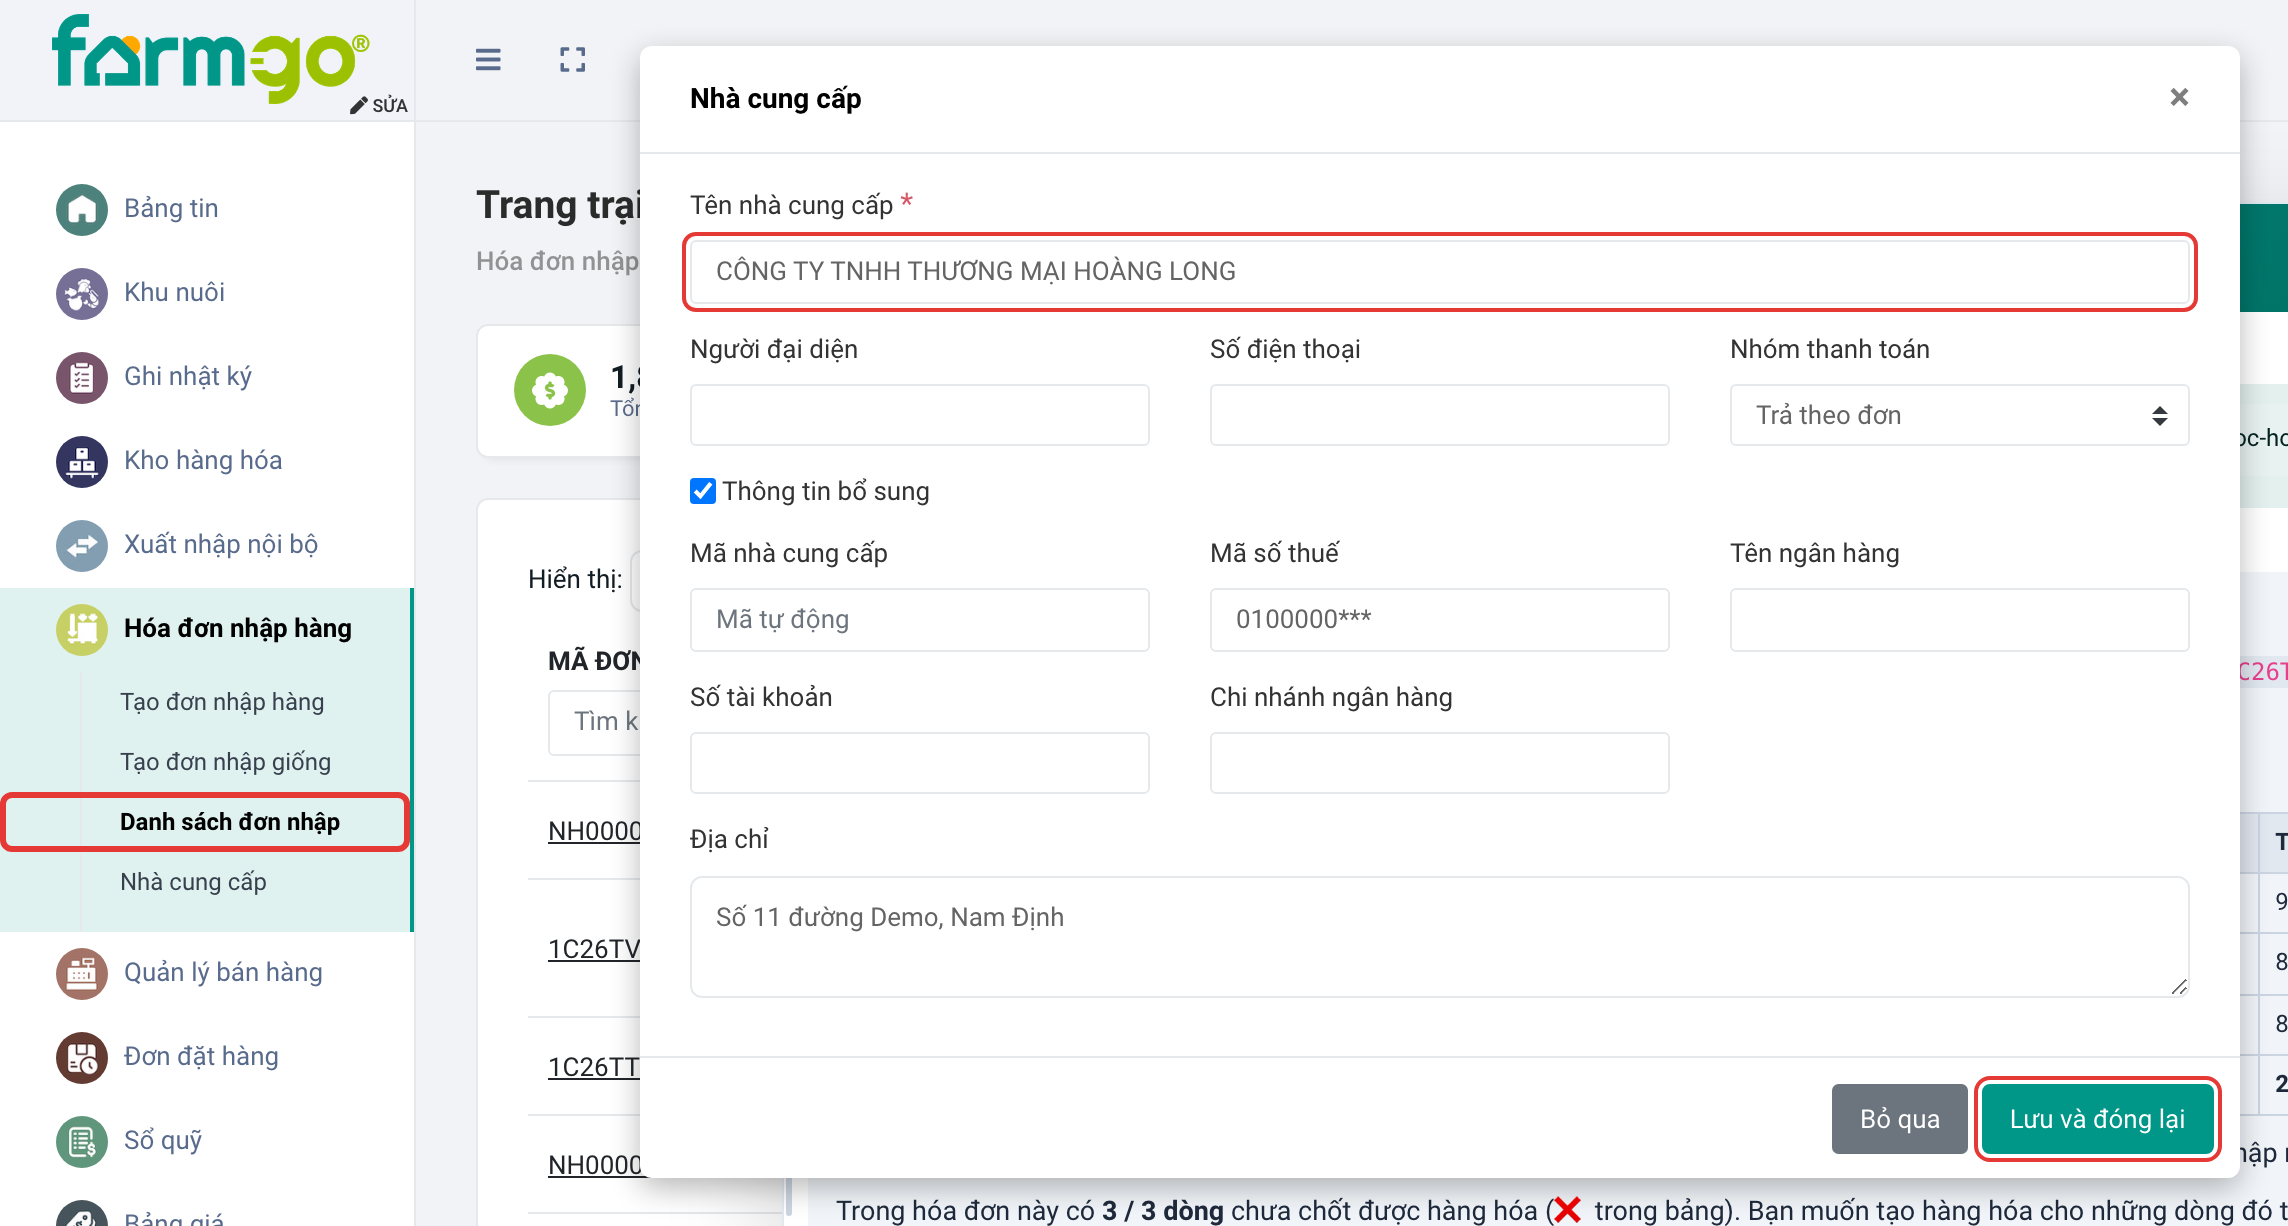2288x1226 pixels.
Task: Click the Bảng tin home icon
Action: (82, 209)
